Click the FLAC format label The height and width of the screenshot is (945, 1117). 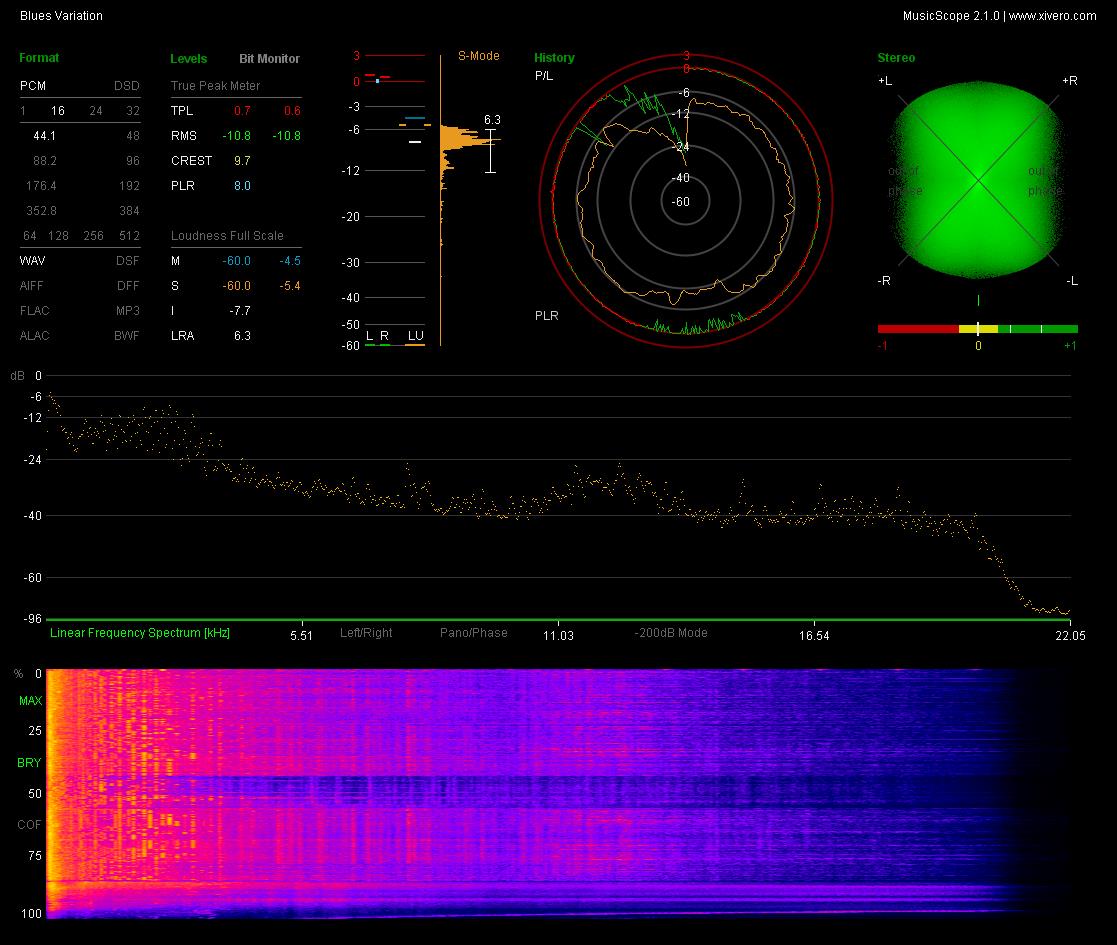click(34, 310)
